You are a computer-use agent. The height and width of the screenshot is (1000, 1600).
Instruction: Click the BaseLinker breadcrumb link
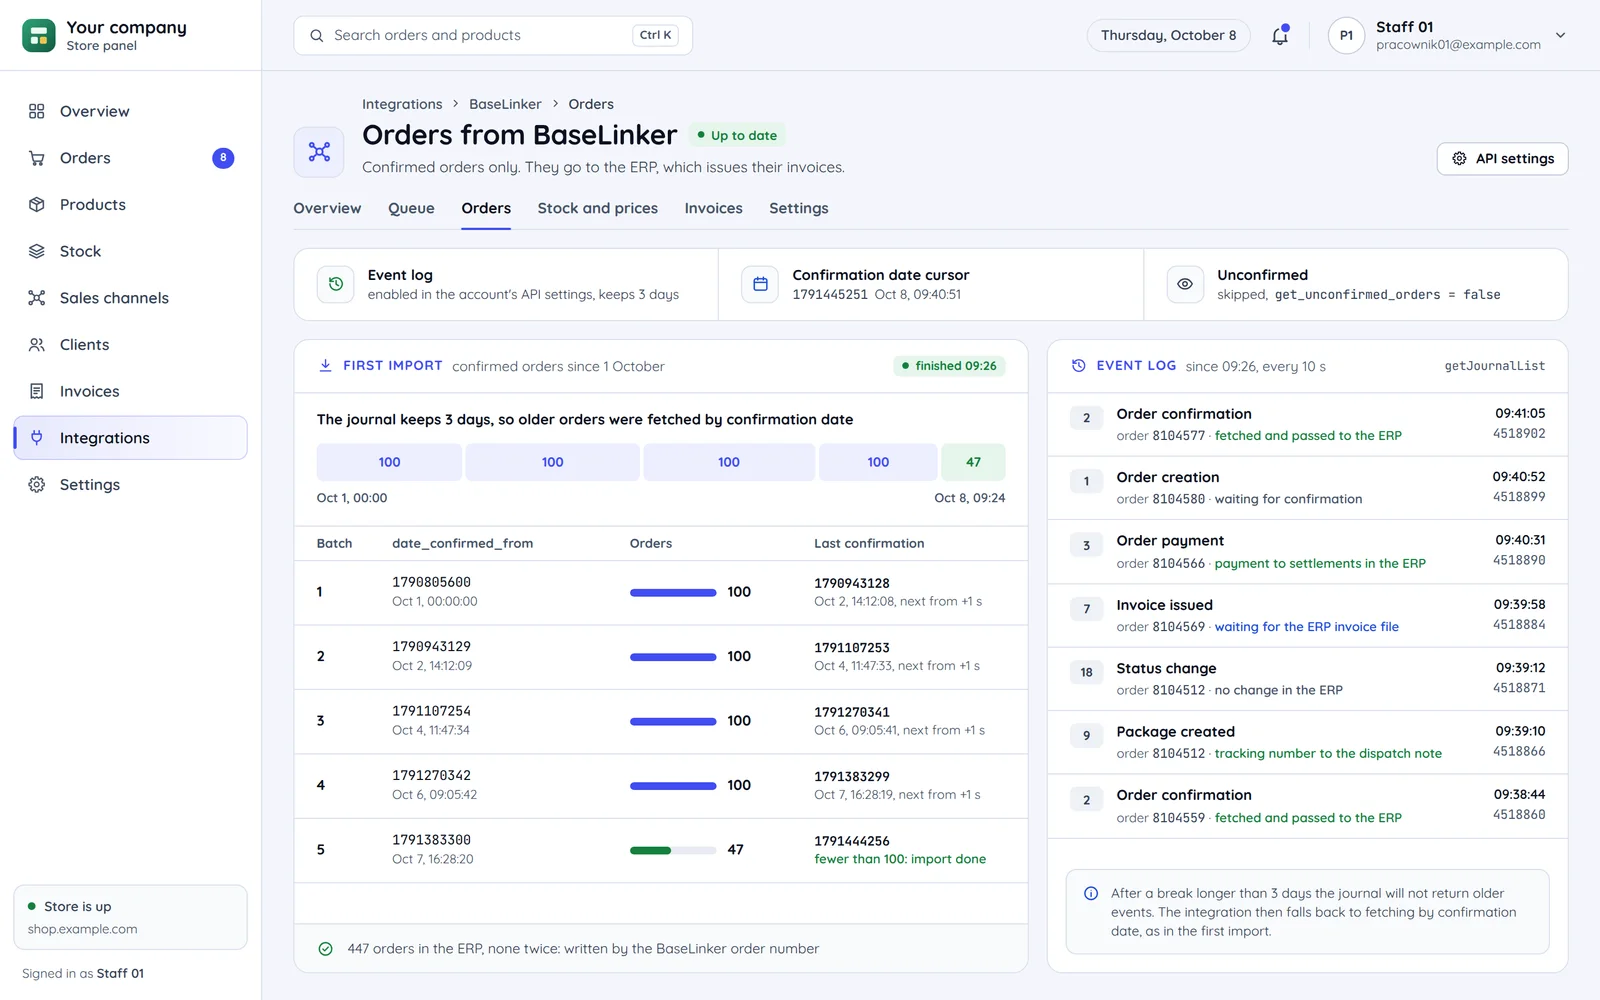(x=505, y=104)
